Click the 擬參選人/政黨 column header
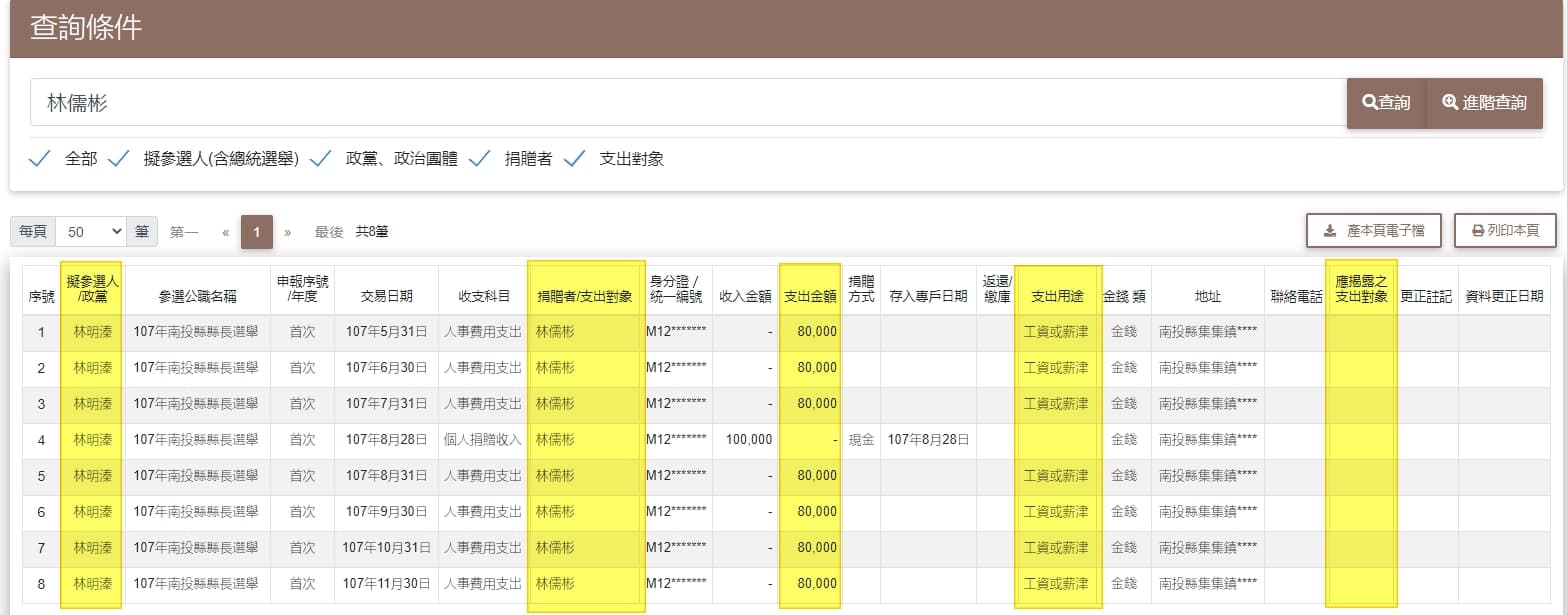1567x615 pixels. coord(92,290)
